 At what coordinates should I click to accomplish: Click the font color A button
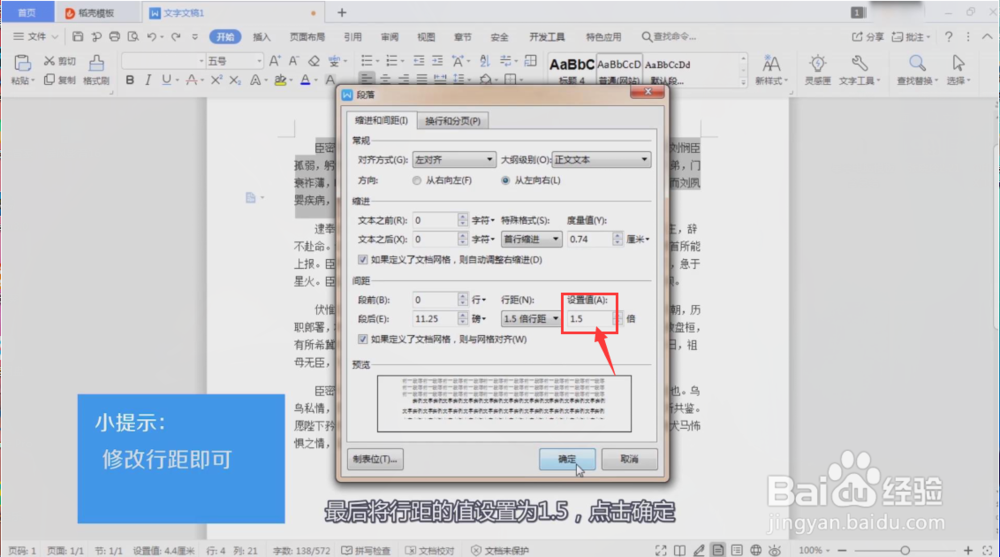pyautogui.click(x=305, y=80)
